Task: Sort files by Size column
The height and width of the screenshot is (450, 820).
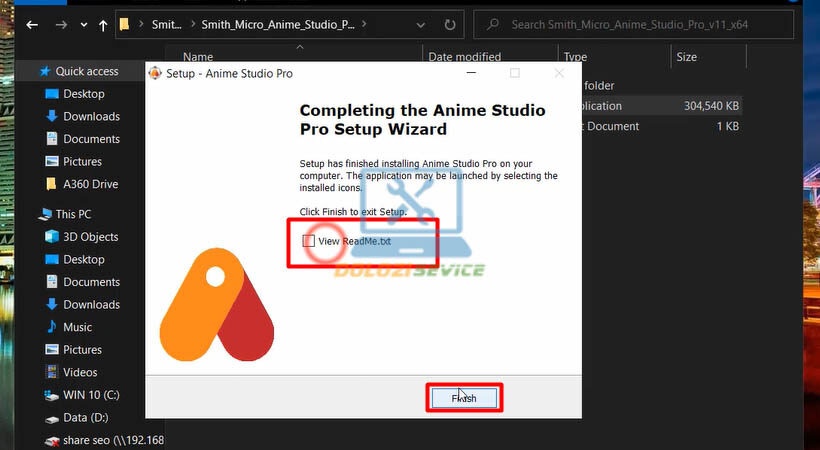Action: (x=686, y=57)
